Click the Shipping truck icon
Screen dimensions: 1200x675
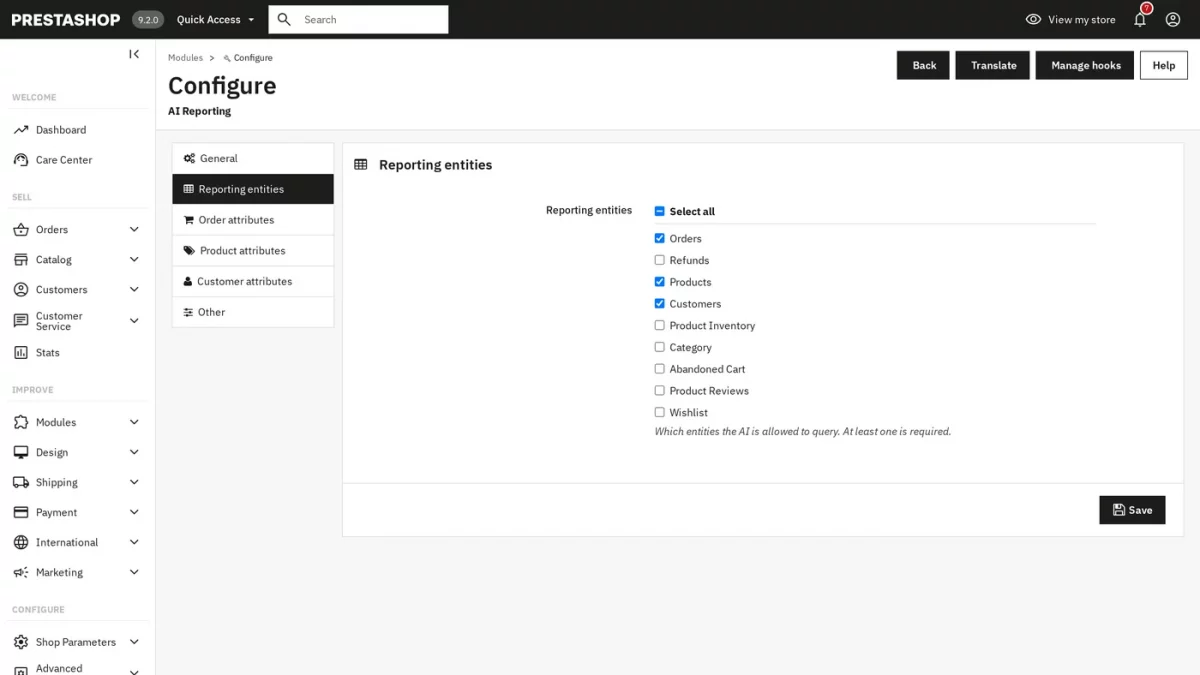tap(21, 482)
